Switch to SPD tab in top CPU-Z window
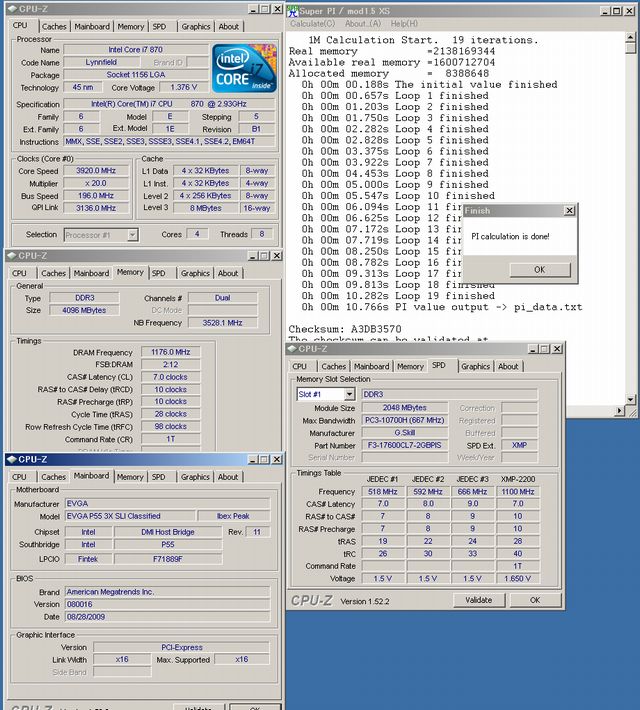Viewport: 640px width, 710px height. pyautogui.click(x=159, y=27)
